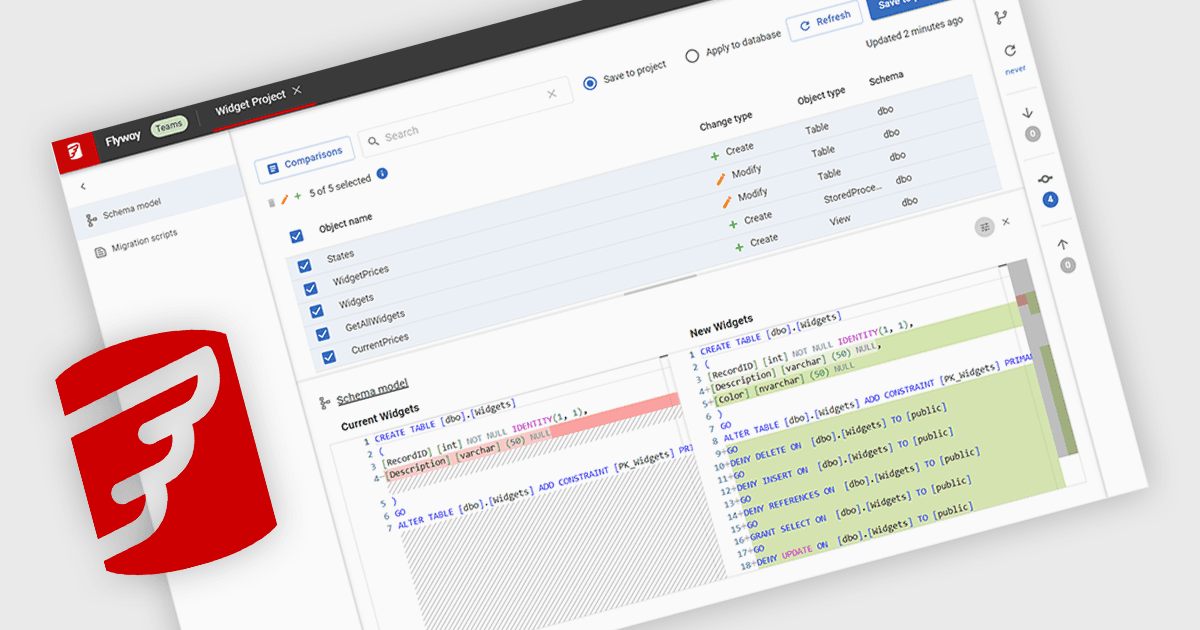This screenshot has height=630, width=1200.
Task: Open the Git branch icon in the right sidebar
Action: [1000, 18]
